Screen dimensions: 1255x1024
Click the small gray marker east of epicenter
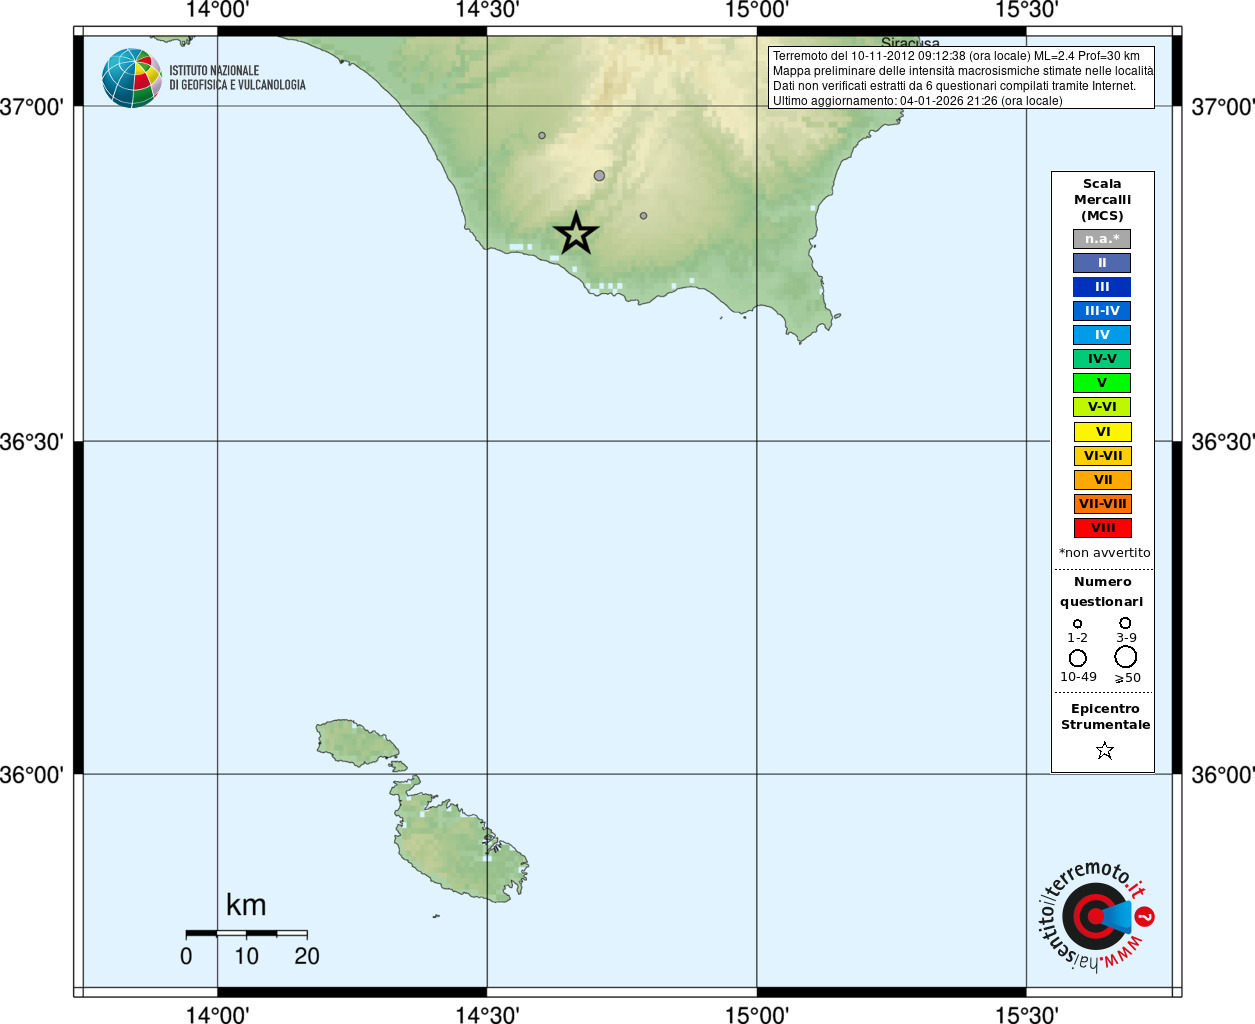tap(643, 216)
